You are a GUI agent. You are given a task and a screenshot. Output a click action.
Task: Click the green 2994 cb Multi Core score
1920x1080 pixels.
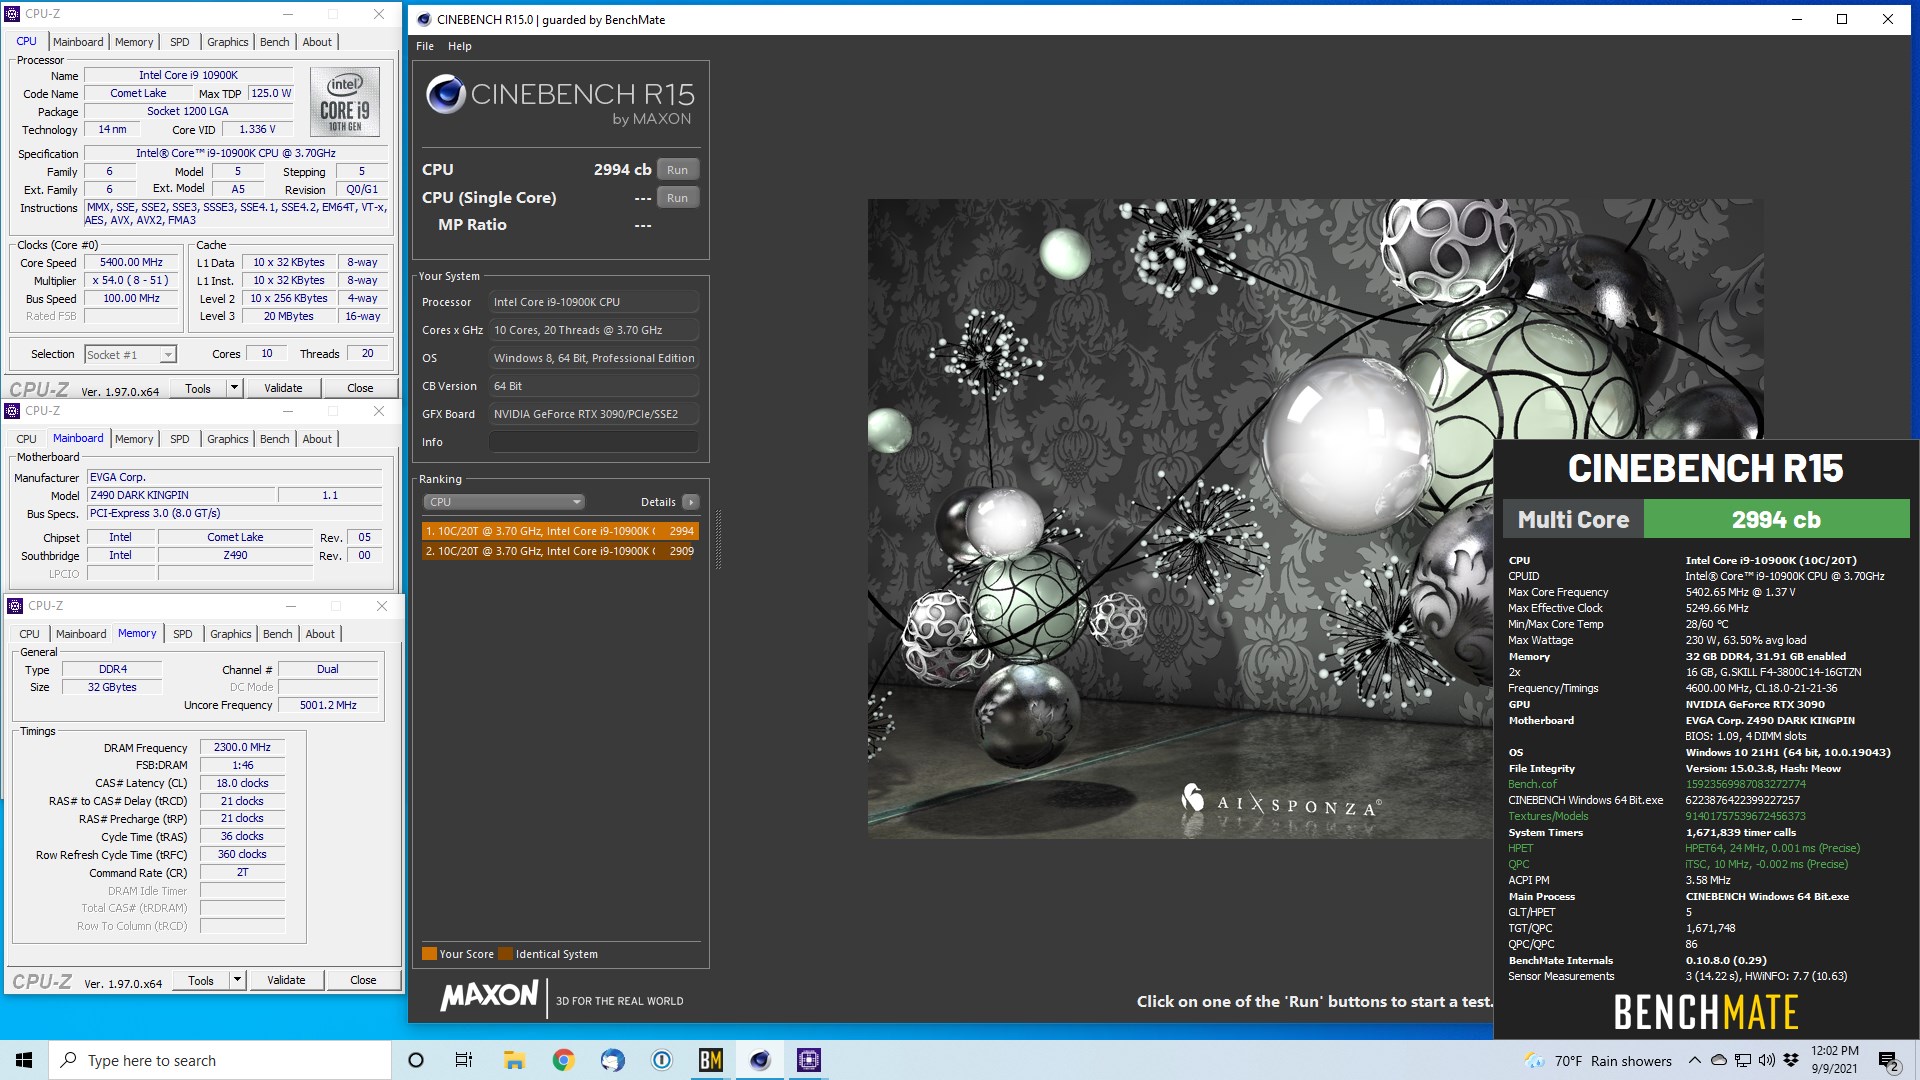pos(1776,520)
